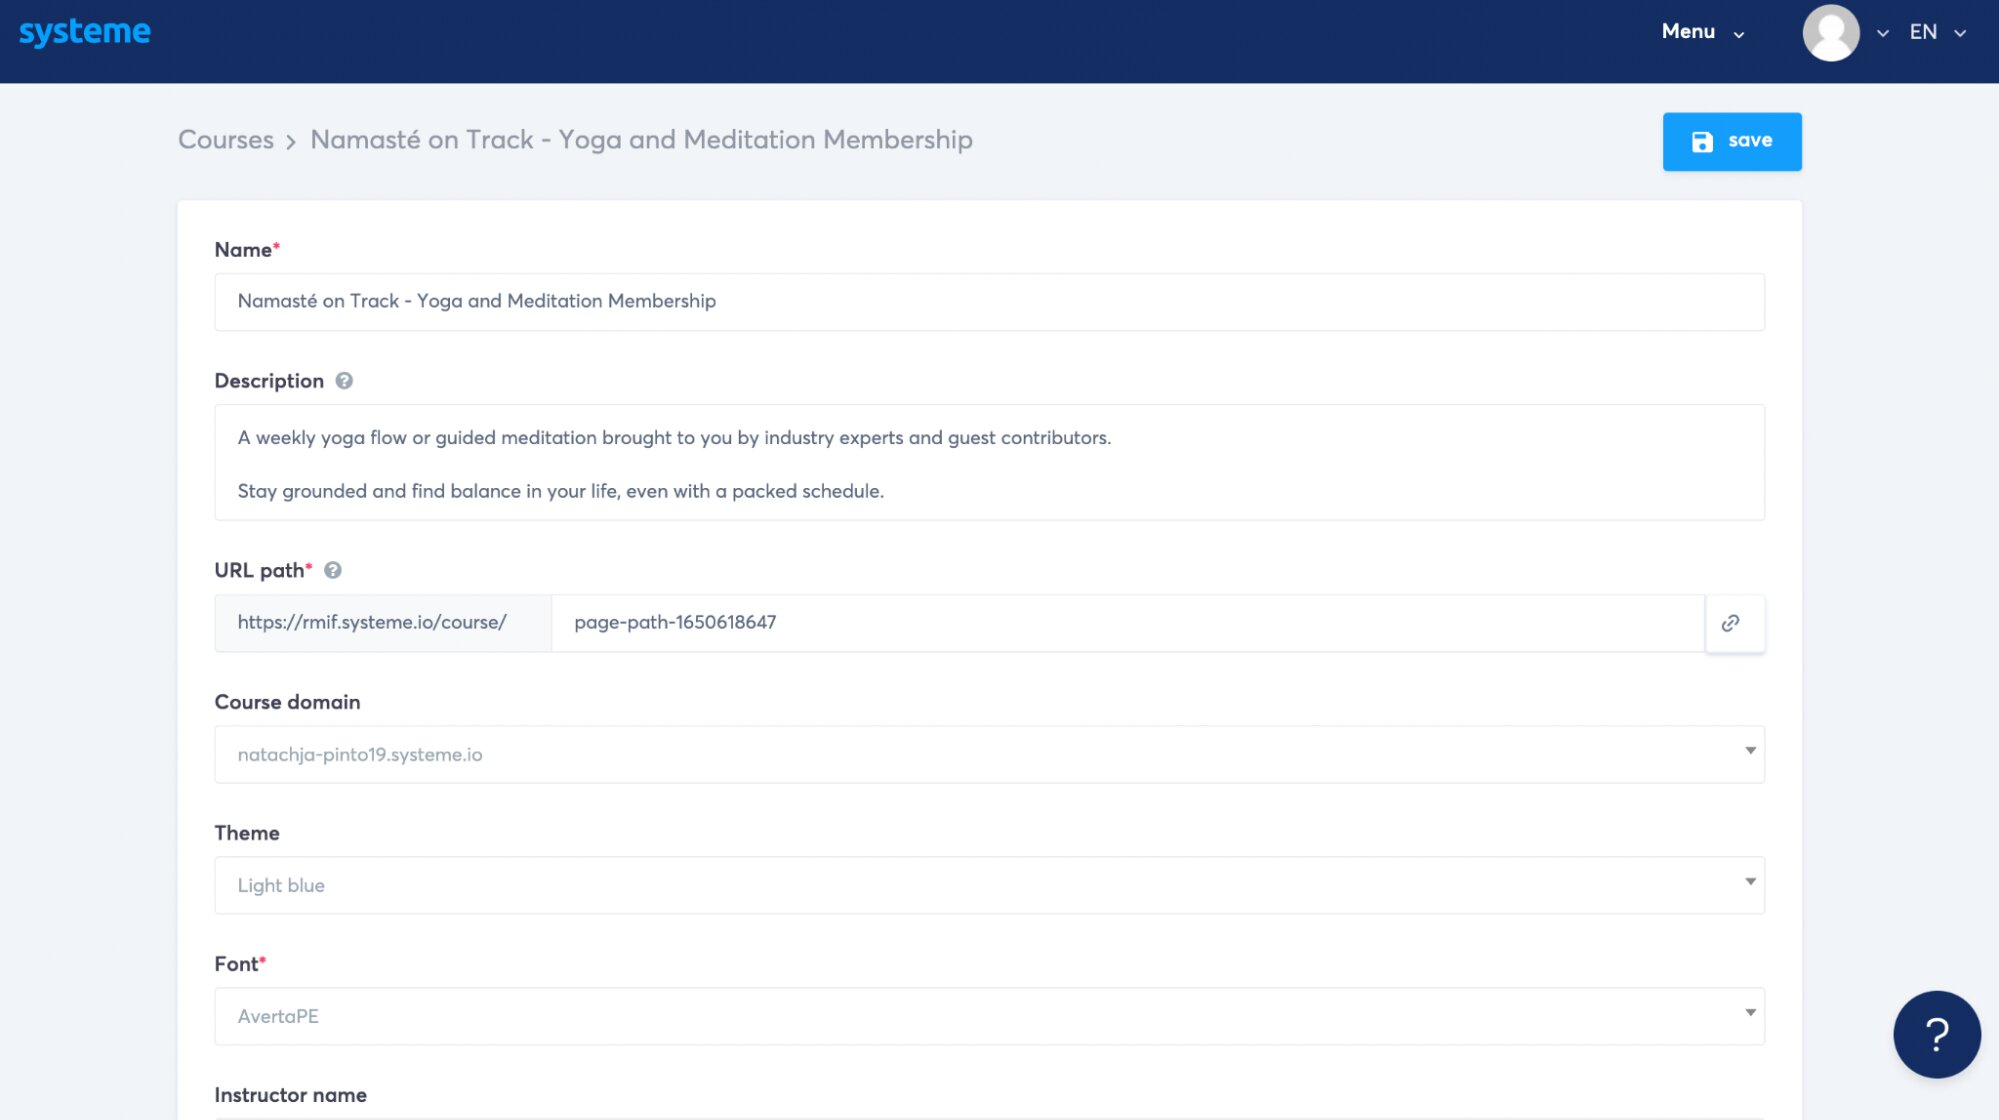Expand the Course domain dropdown
1999x1120 pixels.
pos(988,754)
